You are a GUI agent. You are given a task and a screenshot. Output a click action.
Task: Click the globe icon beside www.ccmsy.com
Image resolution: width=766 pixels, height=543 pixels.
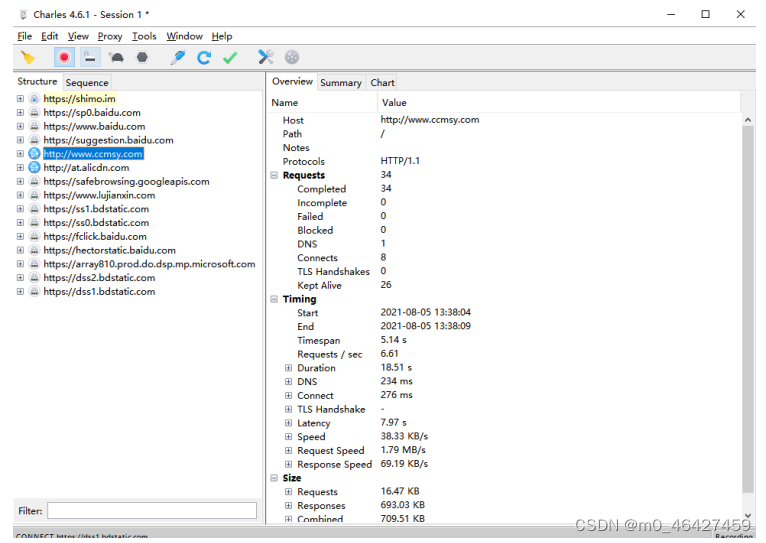tap(34, 154)
